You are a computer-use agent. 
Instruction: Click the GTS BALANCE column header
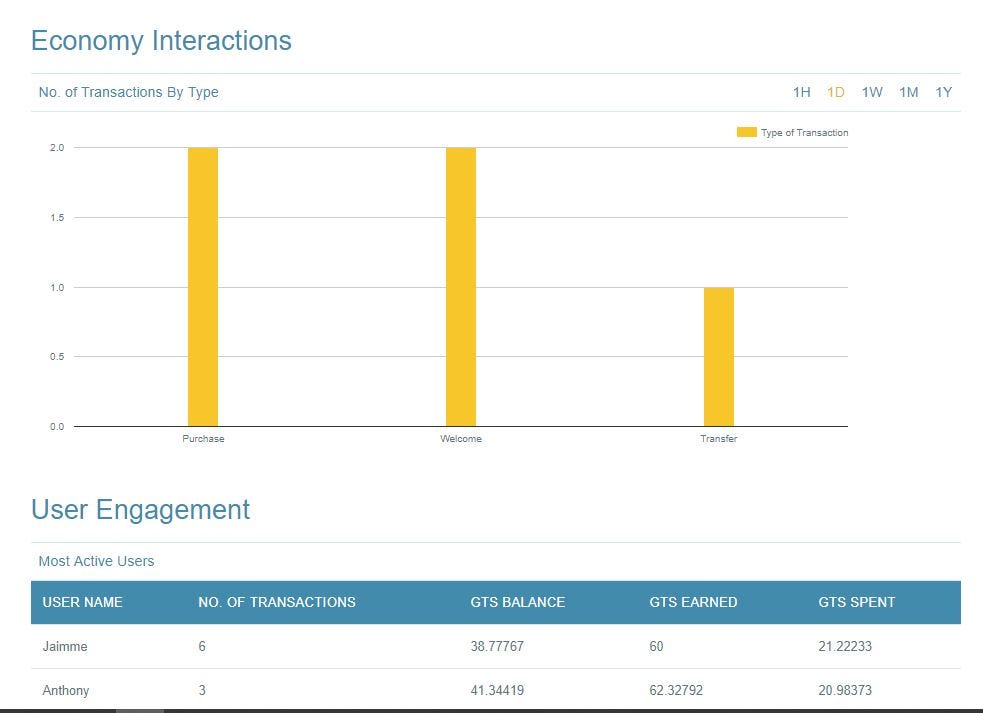coord(517,602)
